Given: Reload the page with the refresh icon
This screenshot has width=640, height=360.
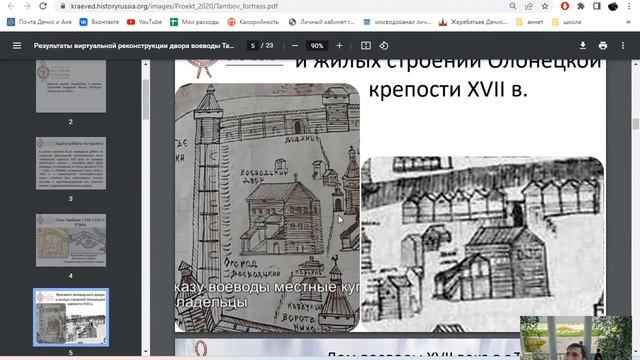Looking at the screenshot, I should 43,6.
